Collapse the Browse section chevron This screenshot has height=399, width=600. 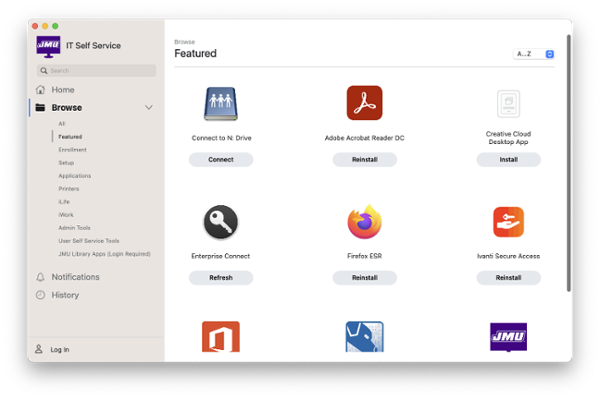pyautogui.click(x=149, y=107)
